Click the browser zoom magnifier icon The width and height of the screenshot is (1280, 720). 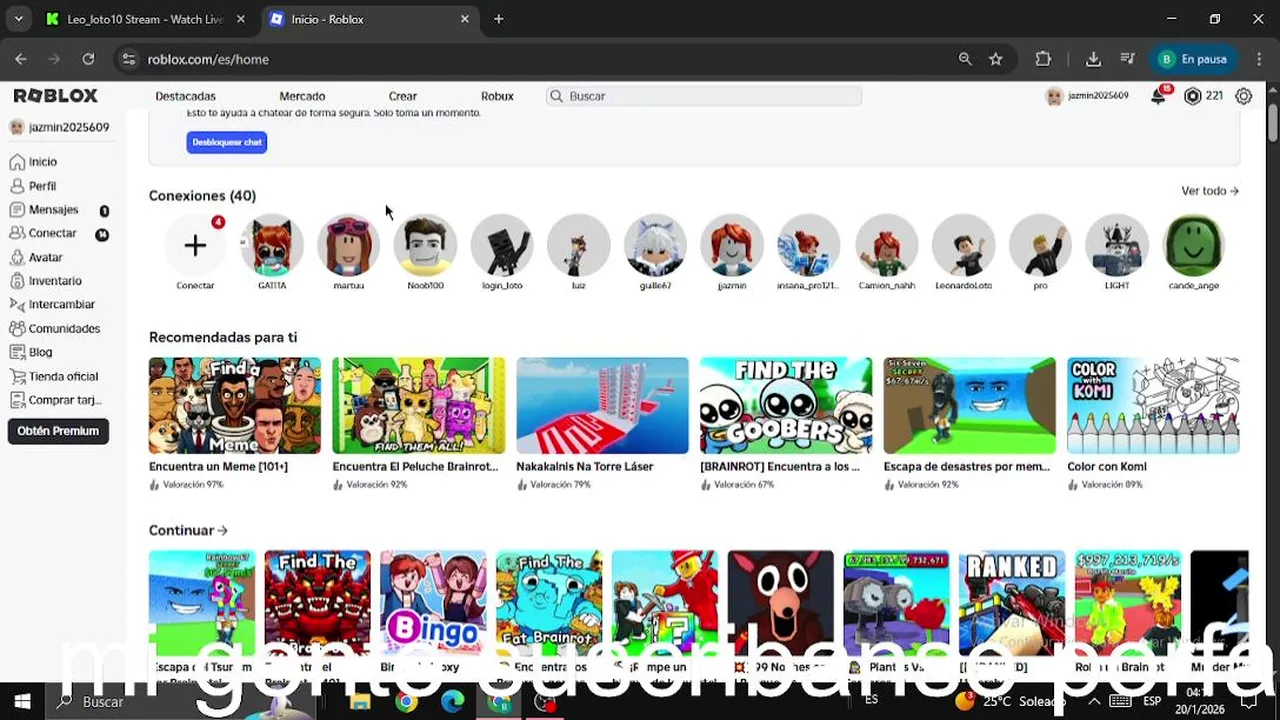click(x=965, y=59)
